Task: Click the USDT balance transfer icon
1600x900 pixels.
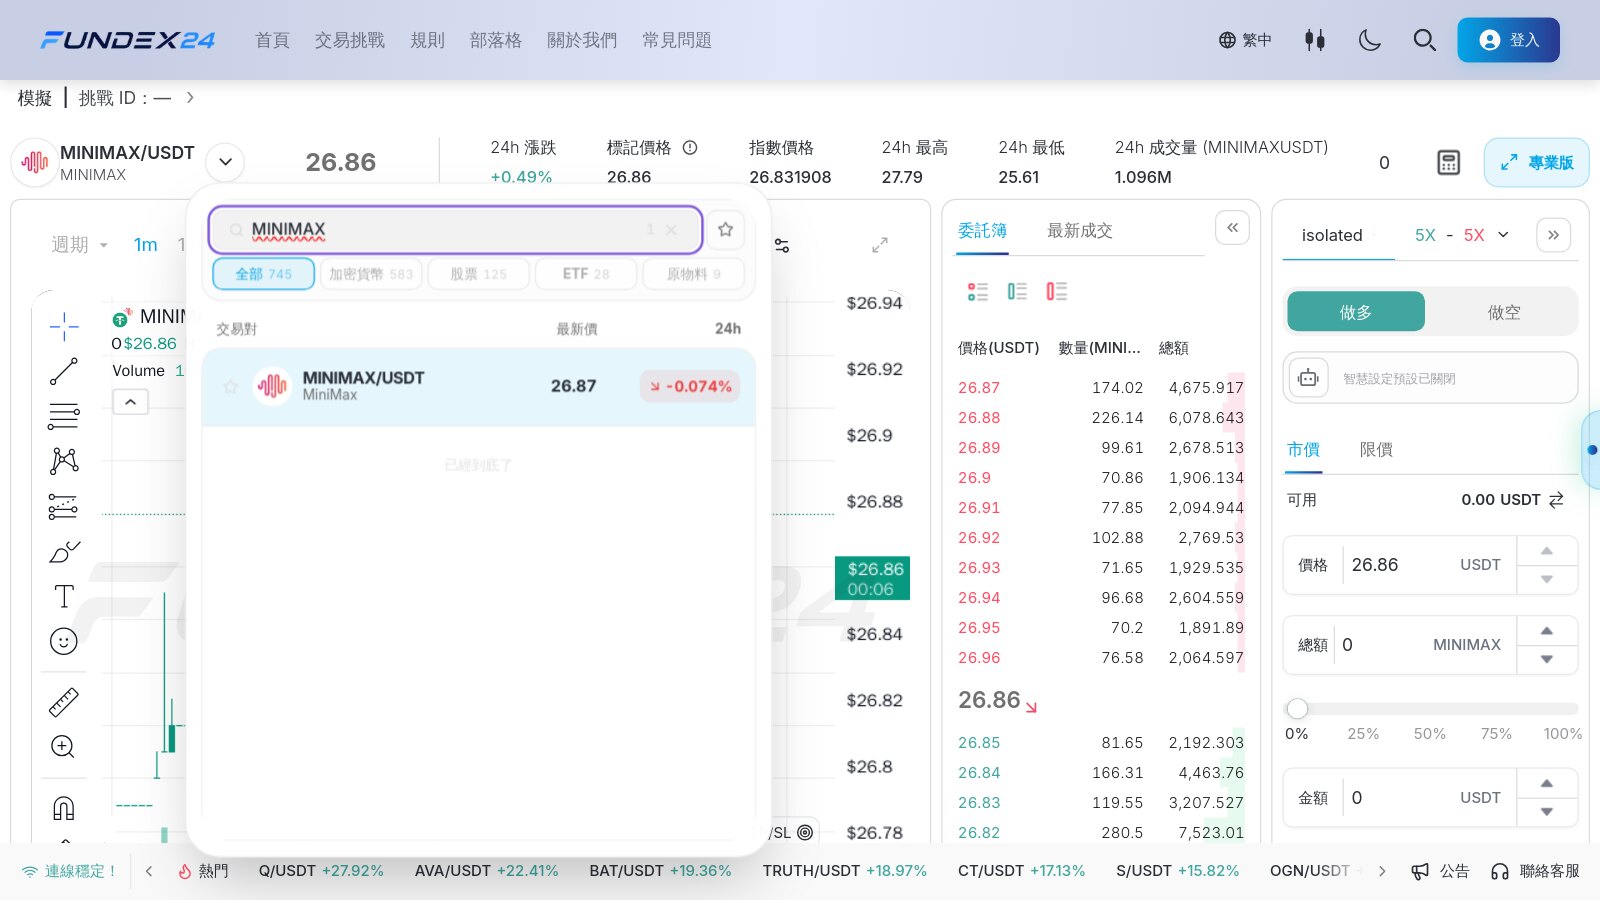Action: [x=1556, y=500]
